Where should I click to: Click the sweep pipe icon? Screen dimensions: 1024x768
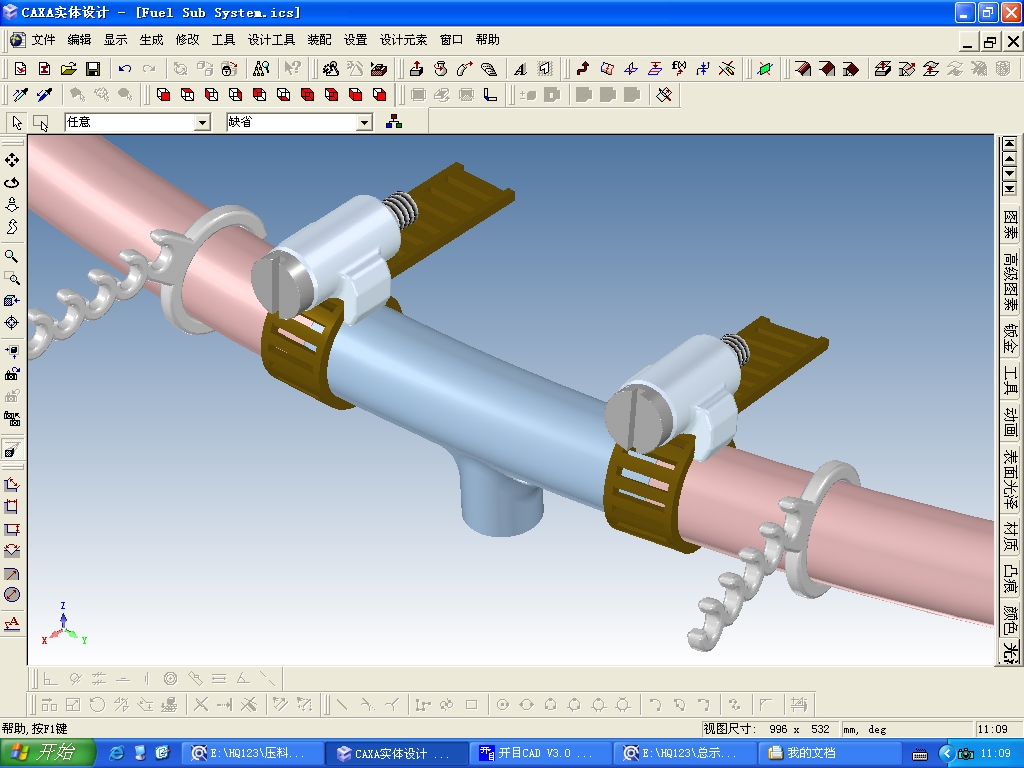click(x=464, y=69)
